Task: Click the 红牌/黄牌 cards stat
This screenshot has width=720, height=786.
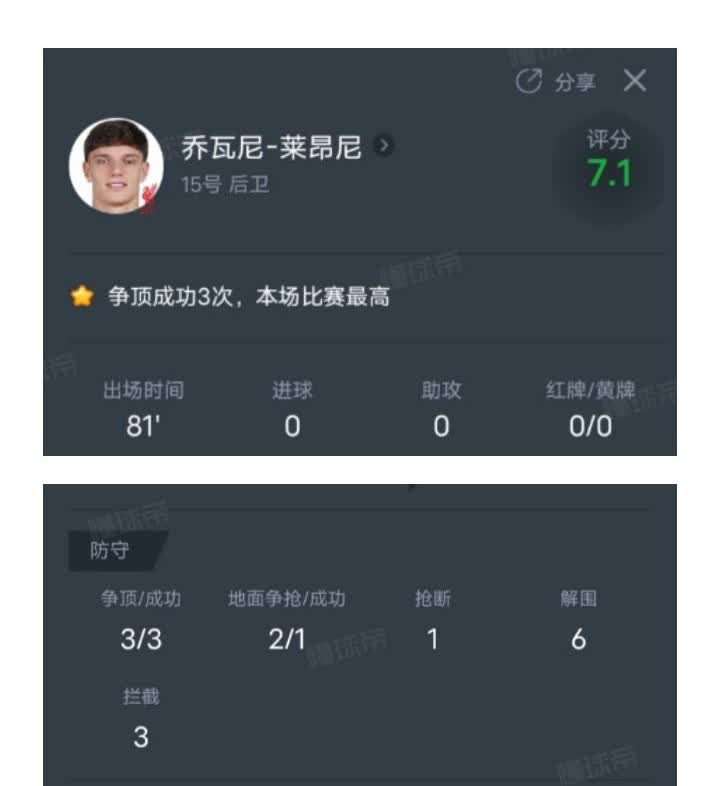Action: (590, 410)
